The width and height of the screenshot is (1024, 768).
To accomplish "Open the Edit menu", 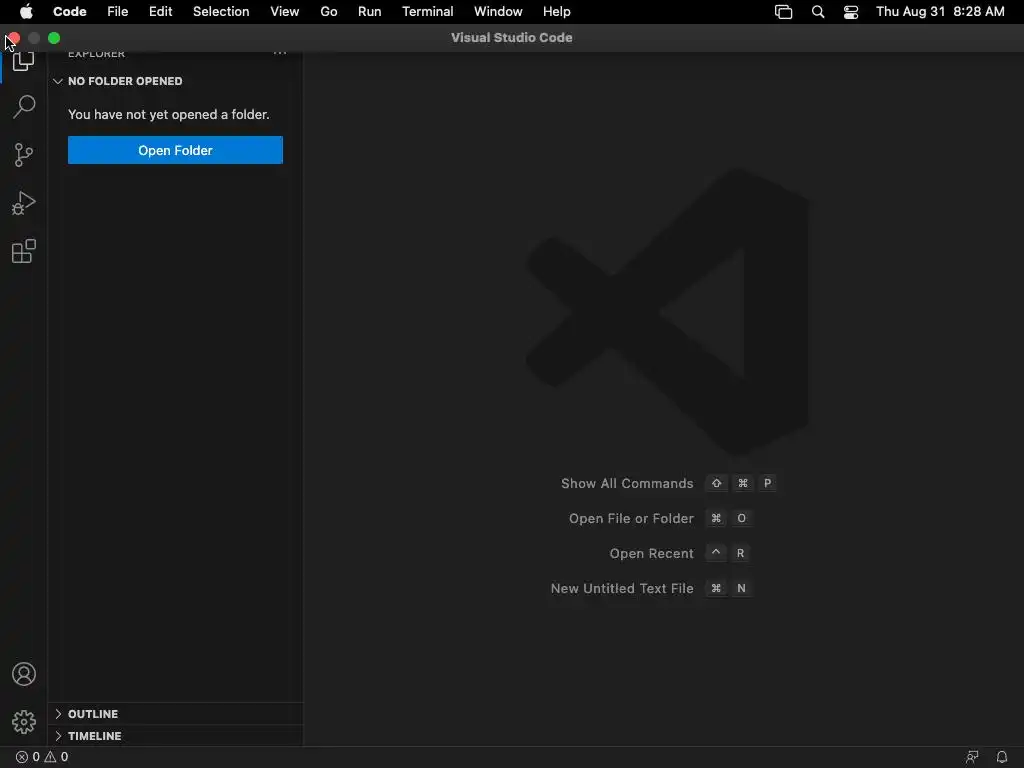I will (161, 12).
